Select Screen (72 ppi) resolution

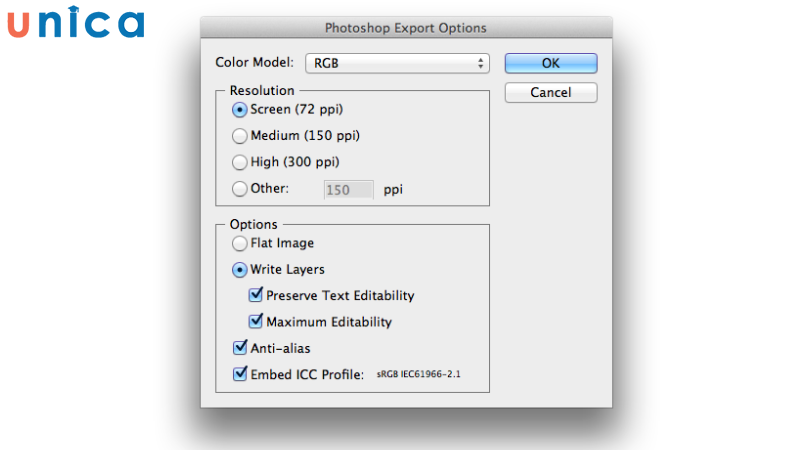[239, 109]
